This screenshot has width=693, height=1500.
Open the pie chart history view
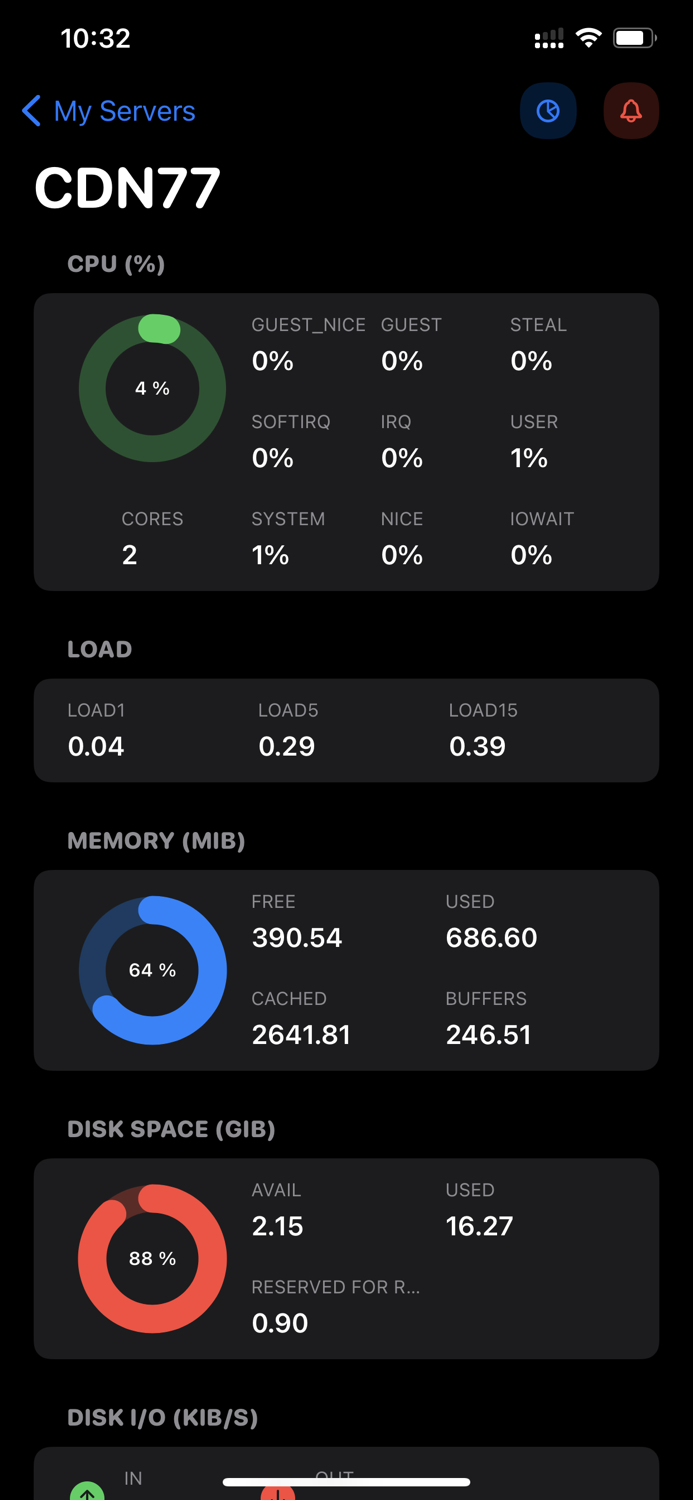(548, 111)
